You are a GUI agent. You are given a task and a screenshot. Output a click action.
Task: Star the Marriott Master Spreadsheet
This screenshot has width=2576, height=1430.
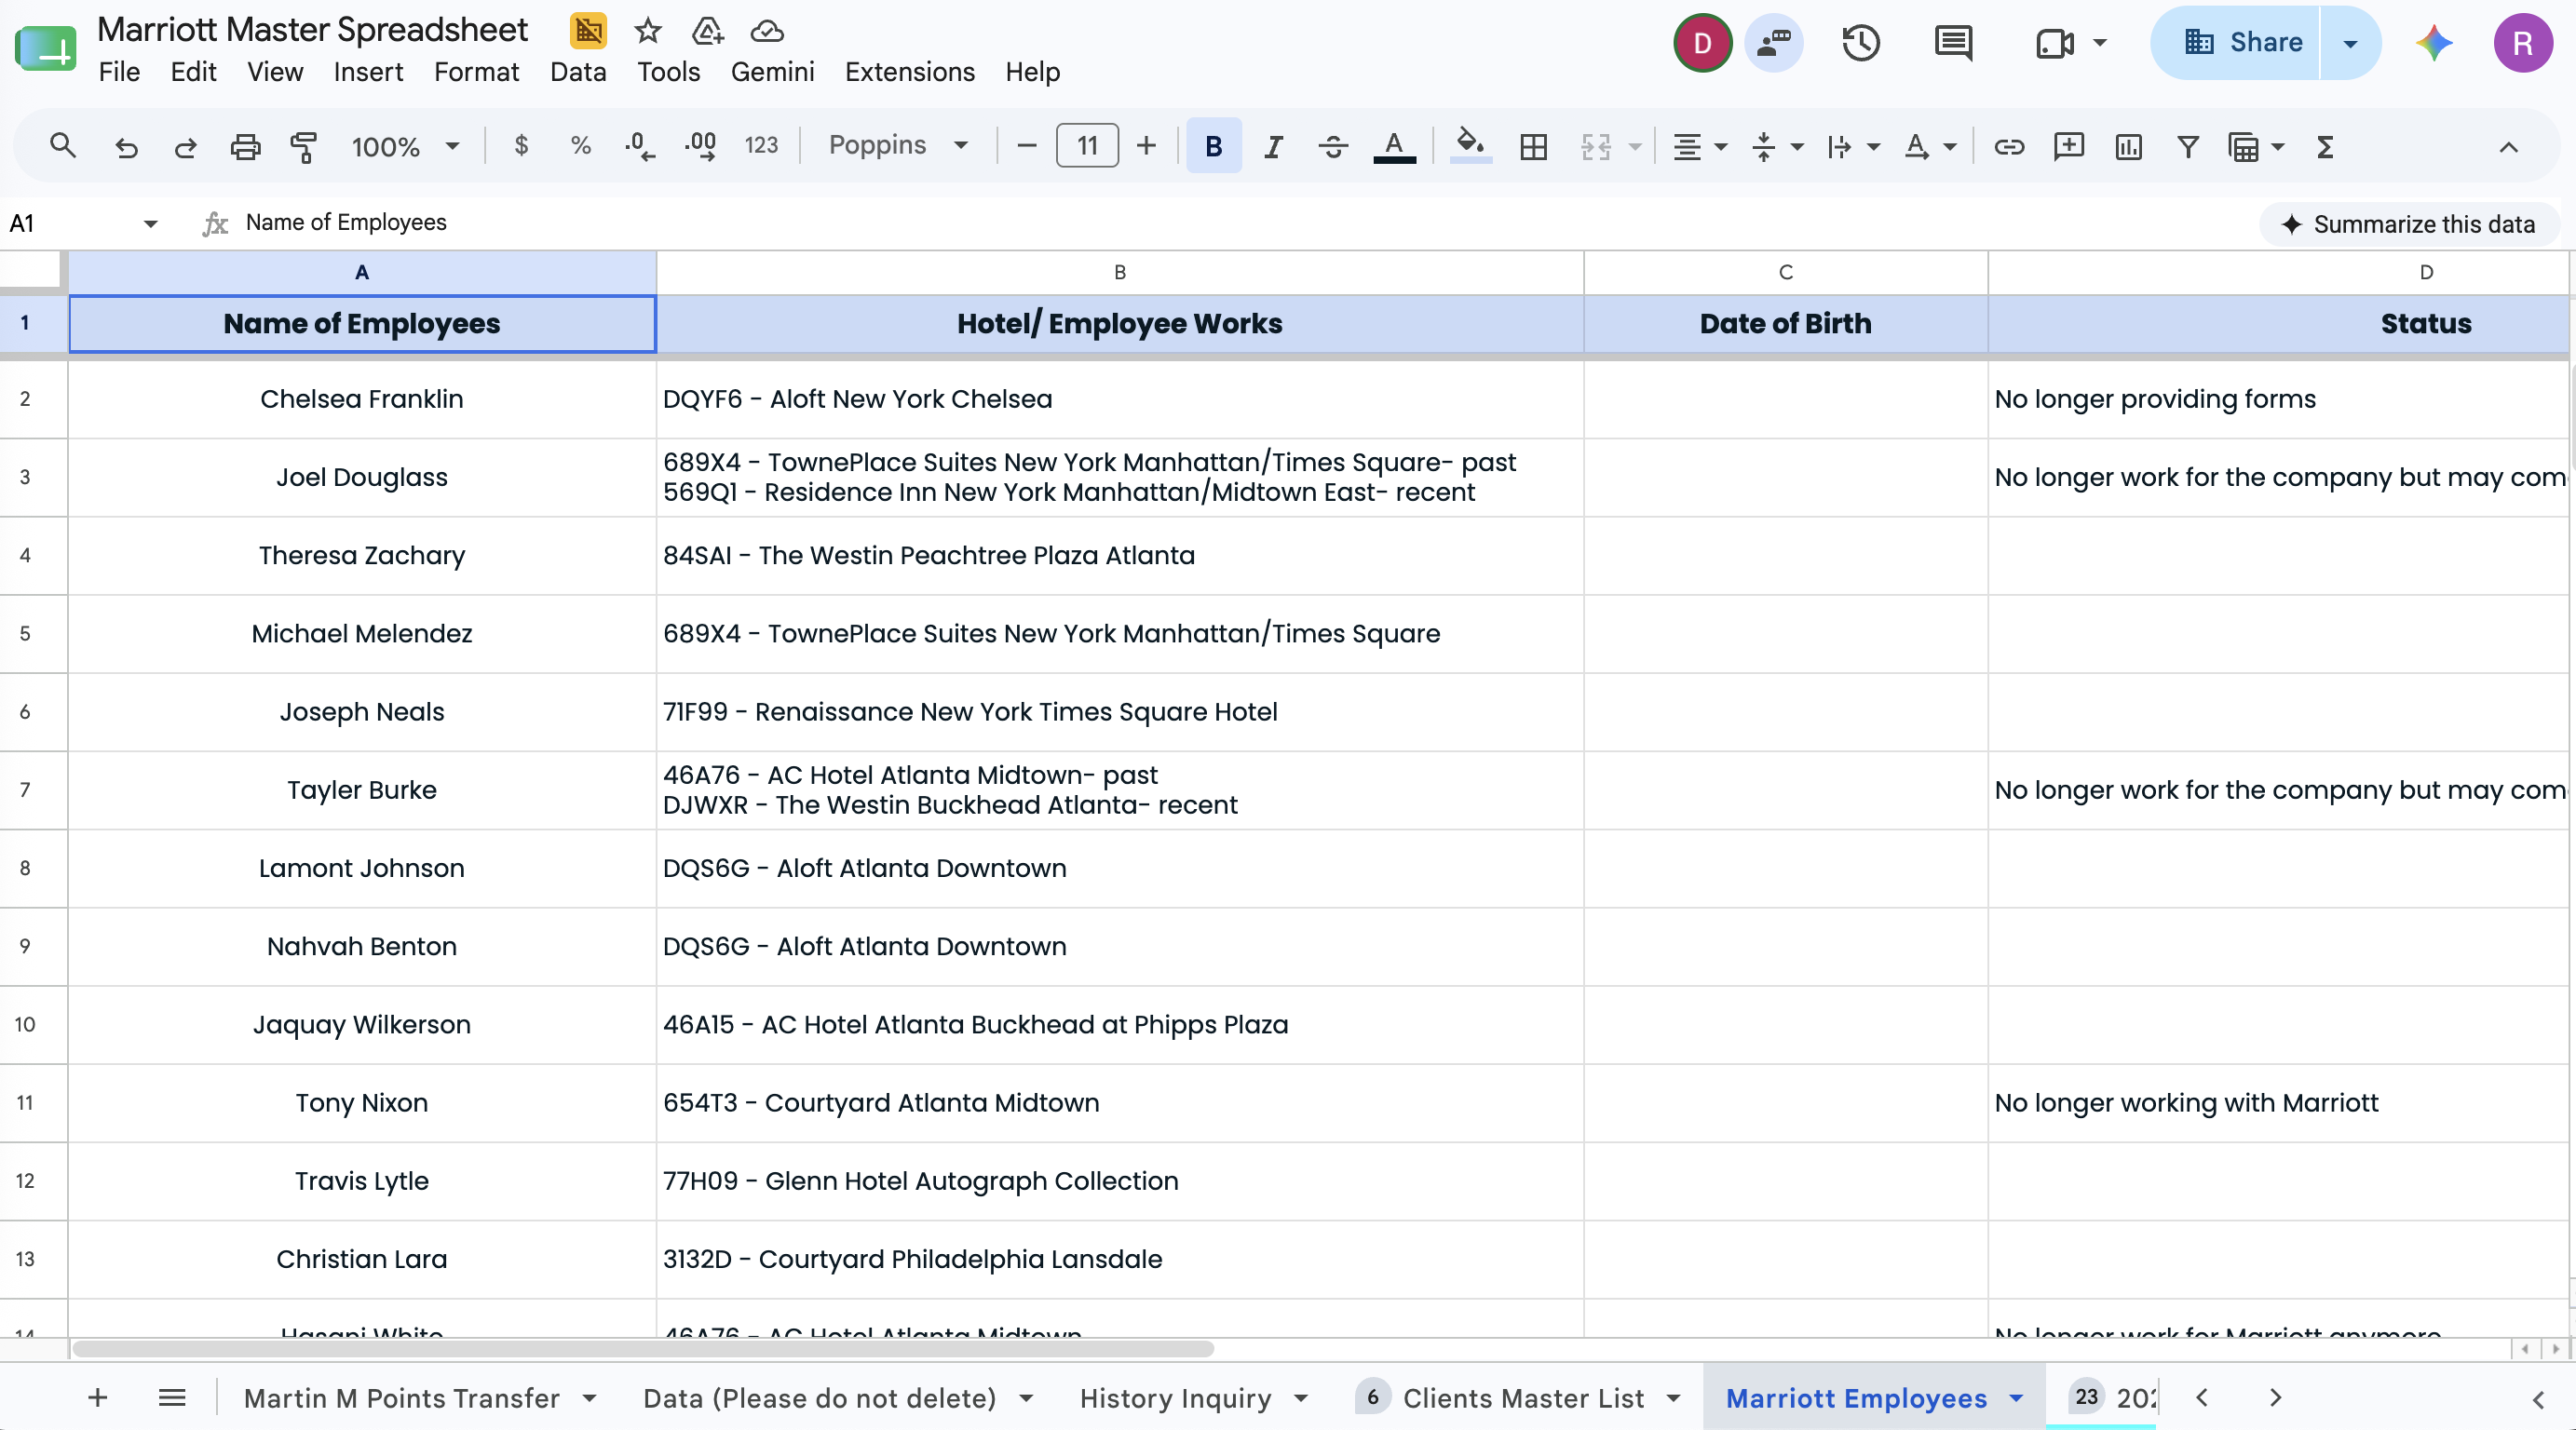[x=648, y=31]
